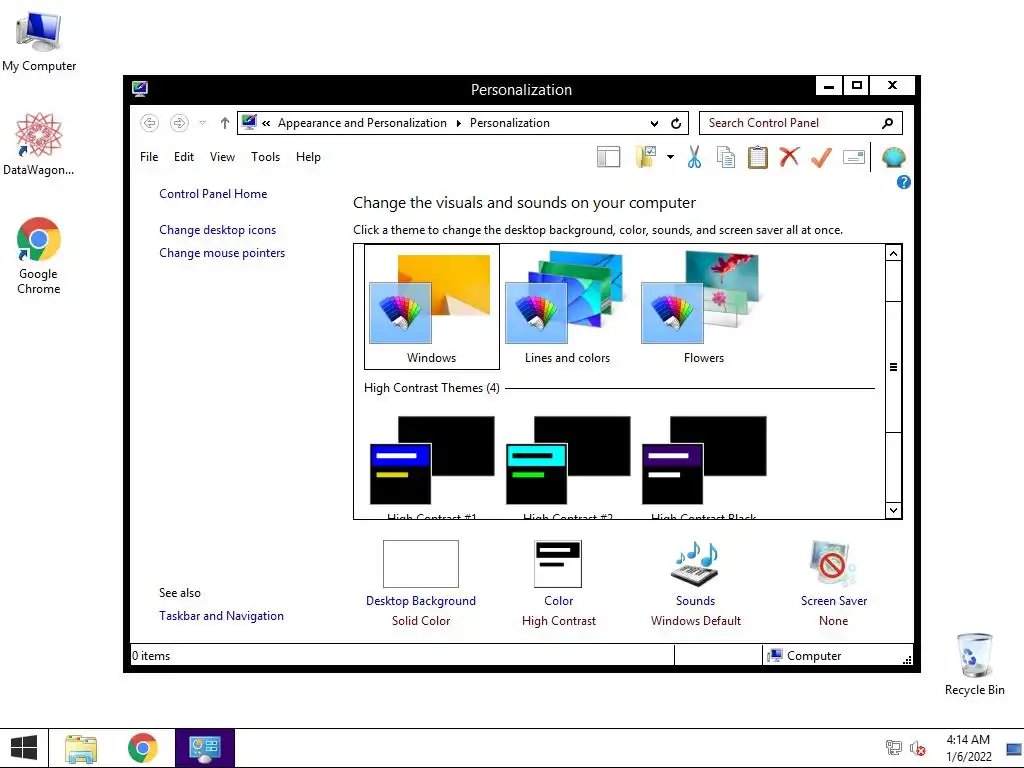Viewport: 1024px width, 768px height.
Task: Click the Screen Saver icon
Action: 832,563
